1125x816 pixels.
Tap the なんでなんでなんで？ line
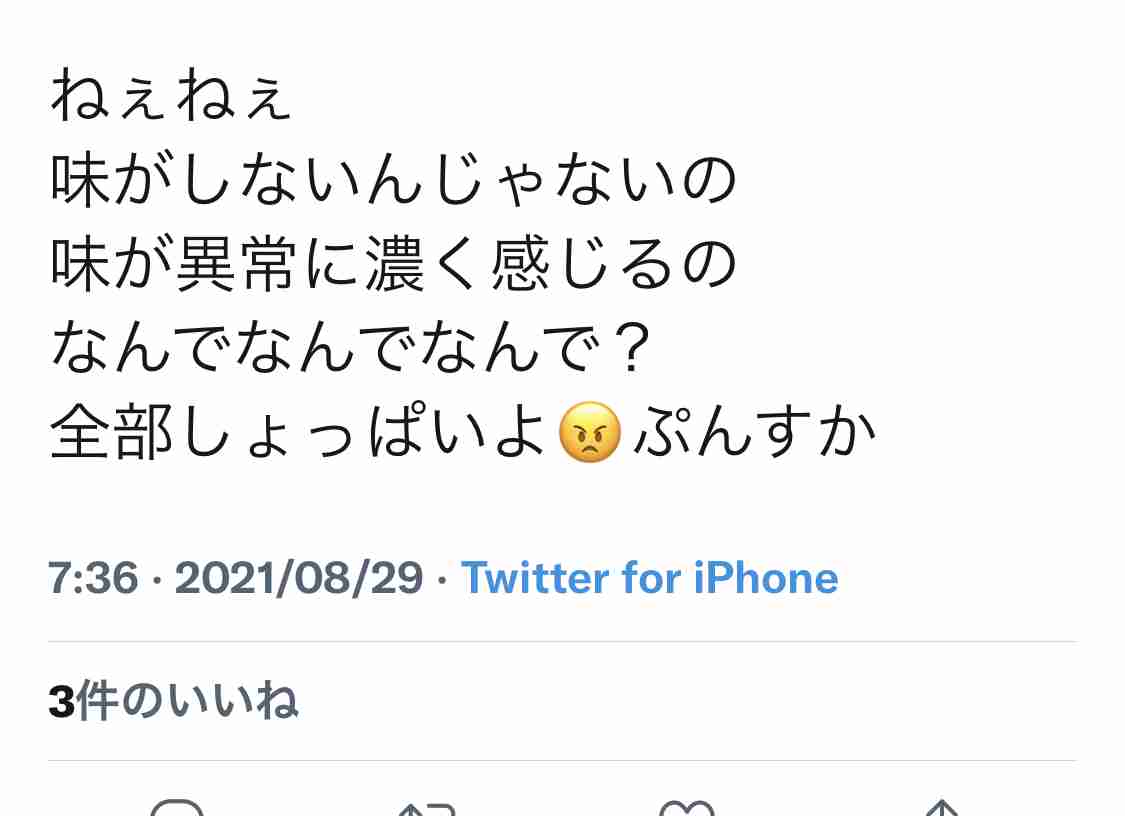351,347
